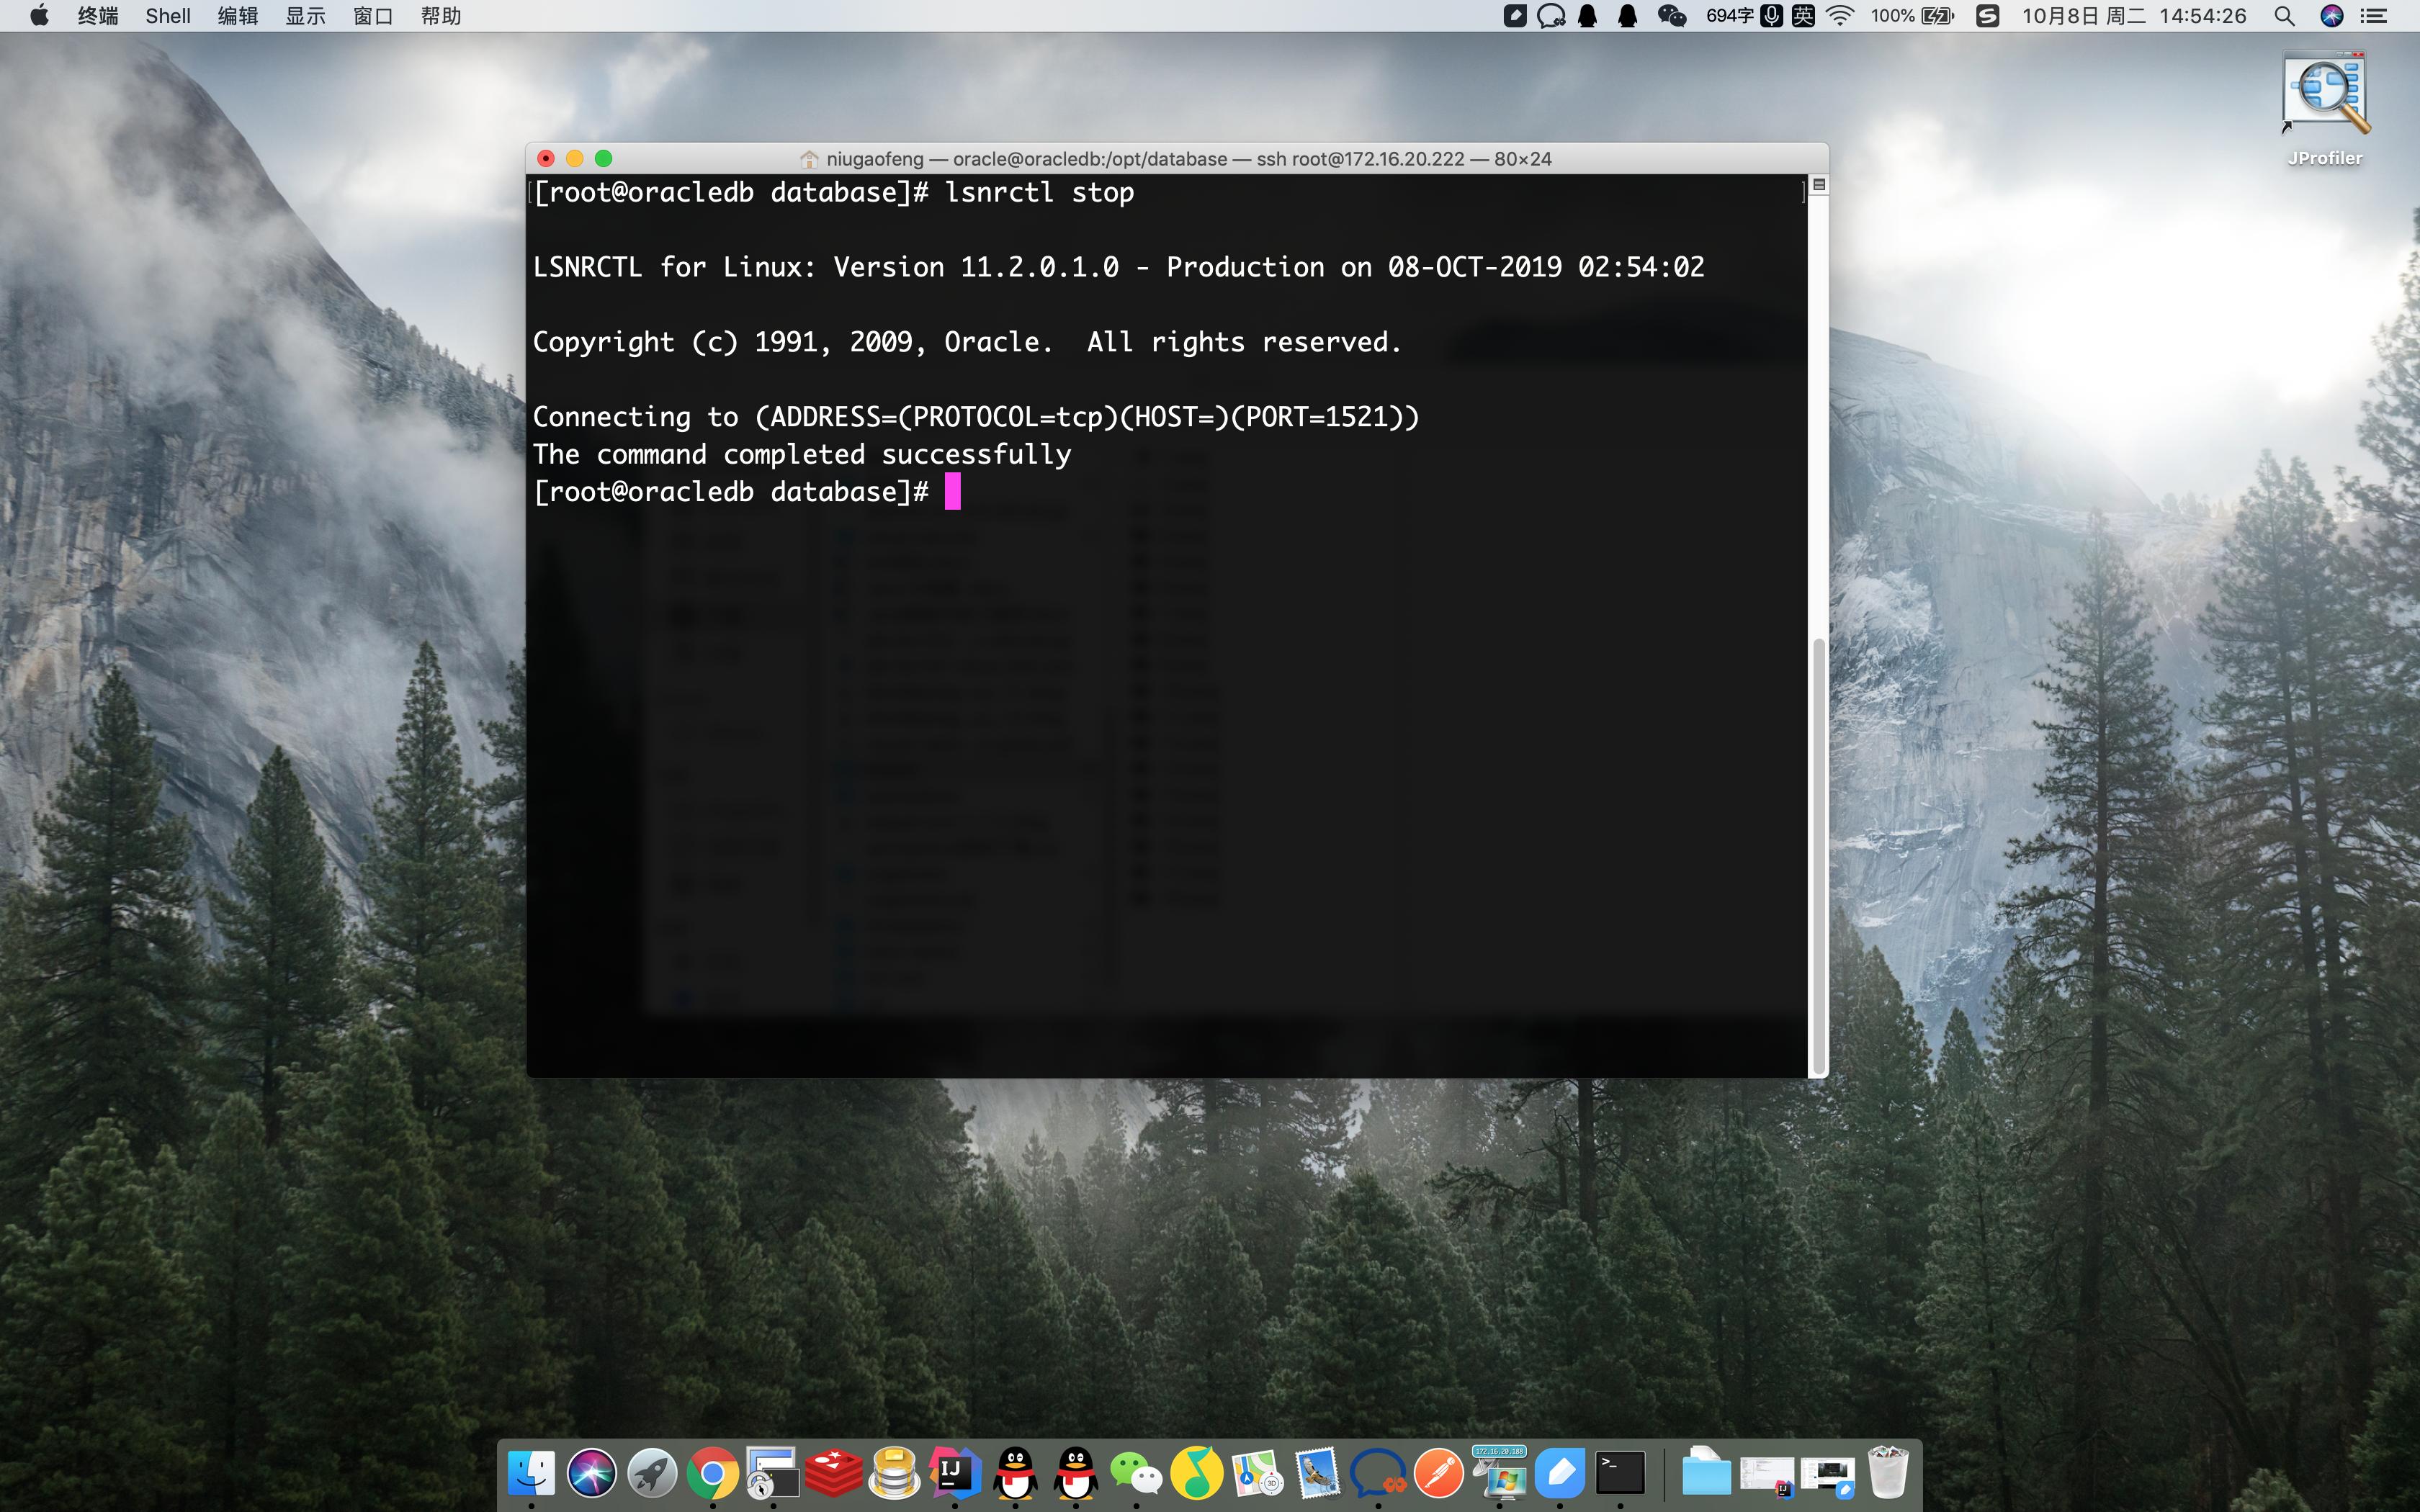Open QQ Music from the Dock
Image resolution: width=2420 pixels, height=1512 pixels.
point(1198,1472)
